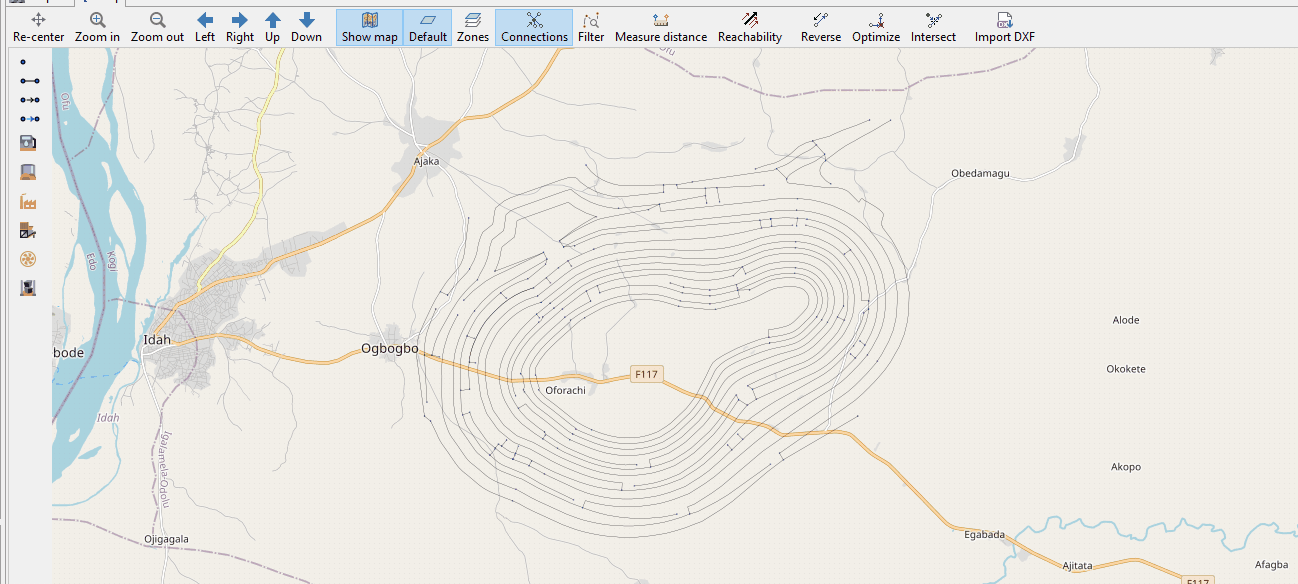Click the Obedamagu place label

tap(980, 173)
